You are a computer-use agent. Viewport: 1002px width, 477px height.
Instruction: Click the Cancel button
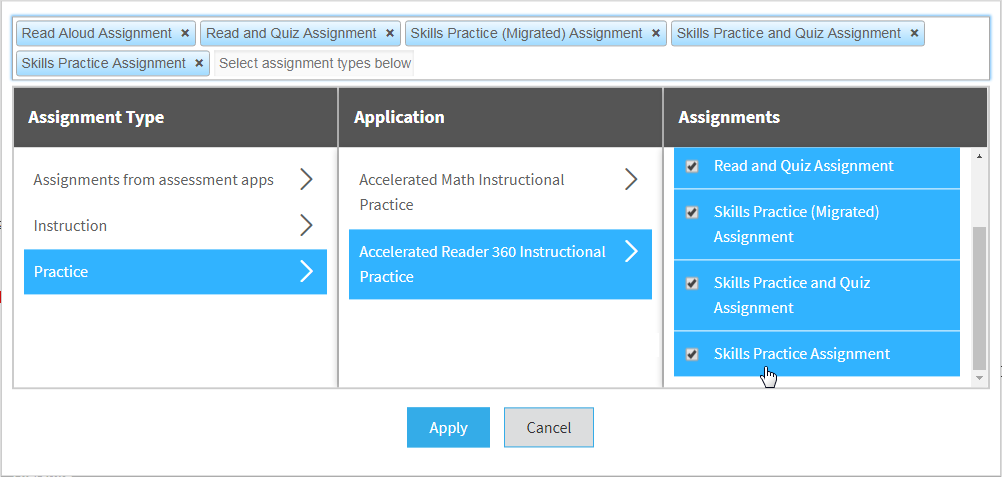(x=549, y=427)
